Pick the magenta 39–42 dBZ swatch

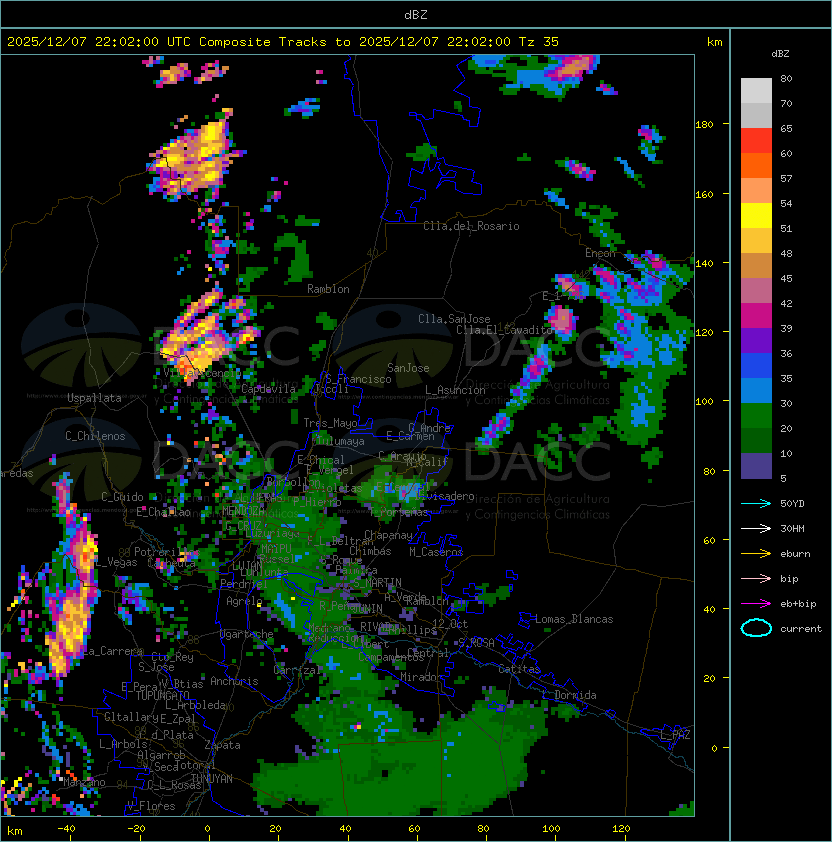coord(756,316)
